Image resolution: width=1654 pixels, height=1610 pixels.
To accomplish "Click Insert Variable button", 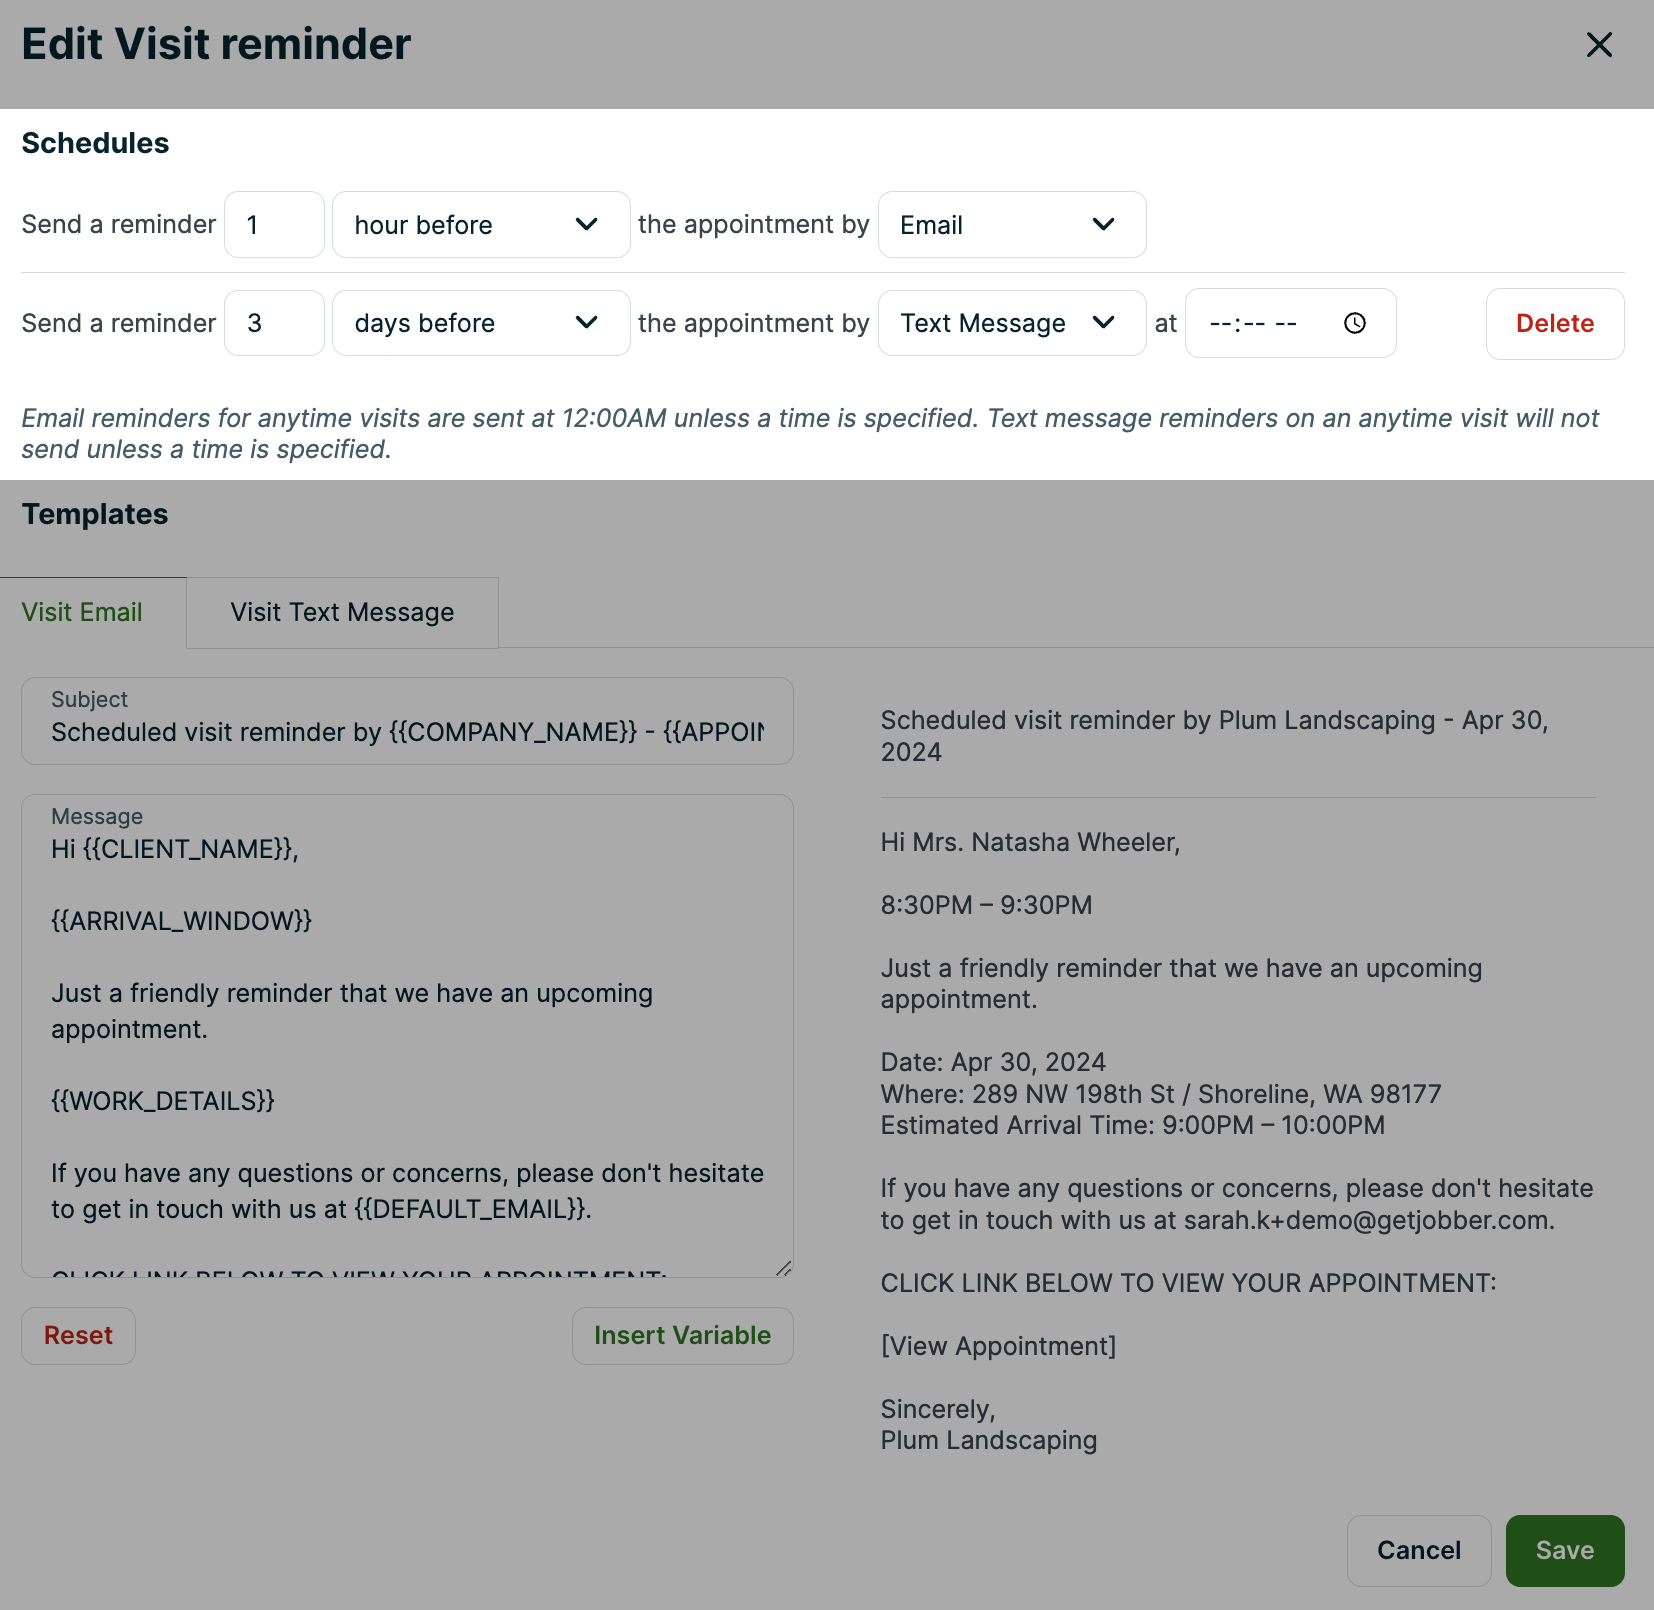I will pos(682,1336).
